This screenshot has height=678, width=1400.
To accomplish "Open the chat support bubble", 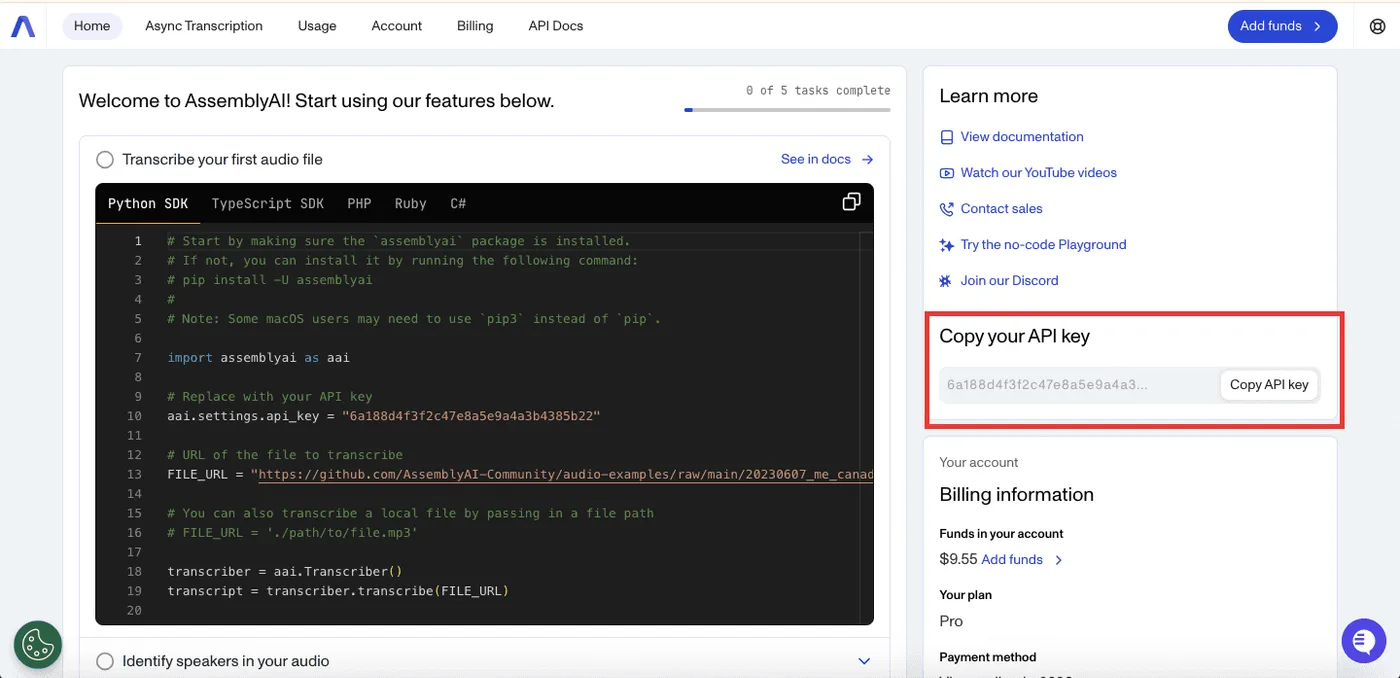I will (x=1364, y=641).
